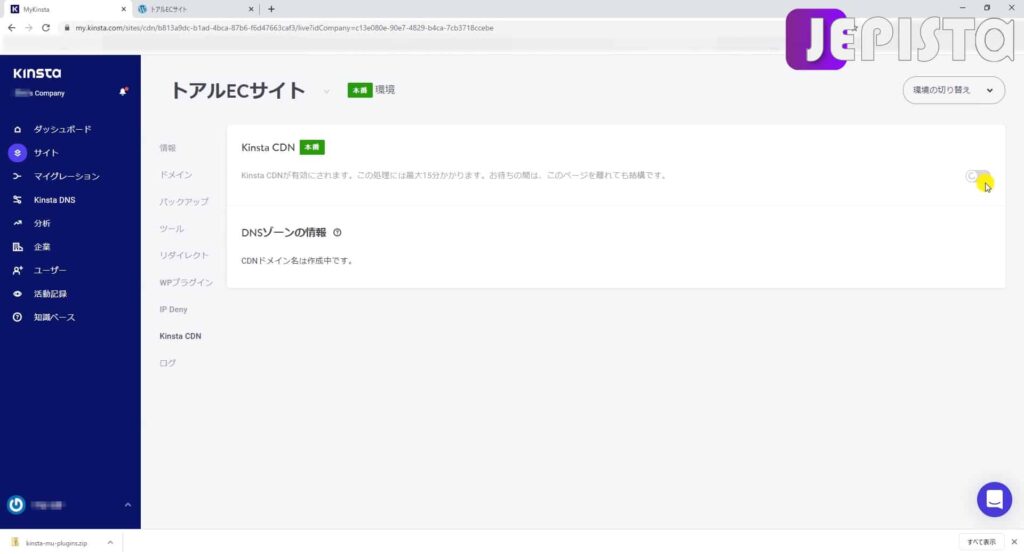Open 知識ベース in sidebar
Screen dimensions: 1024x554
click(54, 318)
